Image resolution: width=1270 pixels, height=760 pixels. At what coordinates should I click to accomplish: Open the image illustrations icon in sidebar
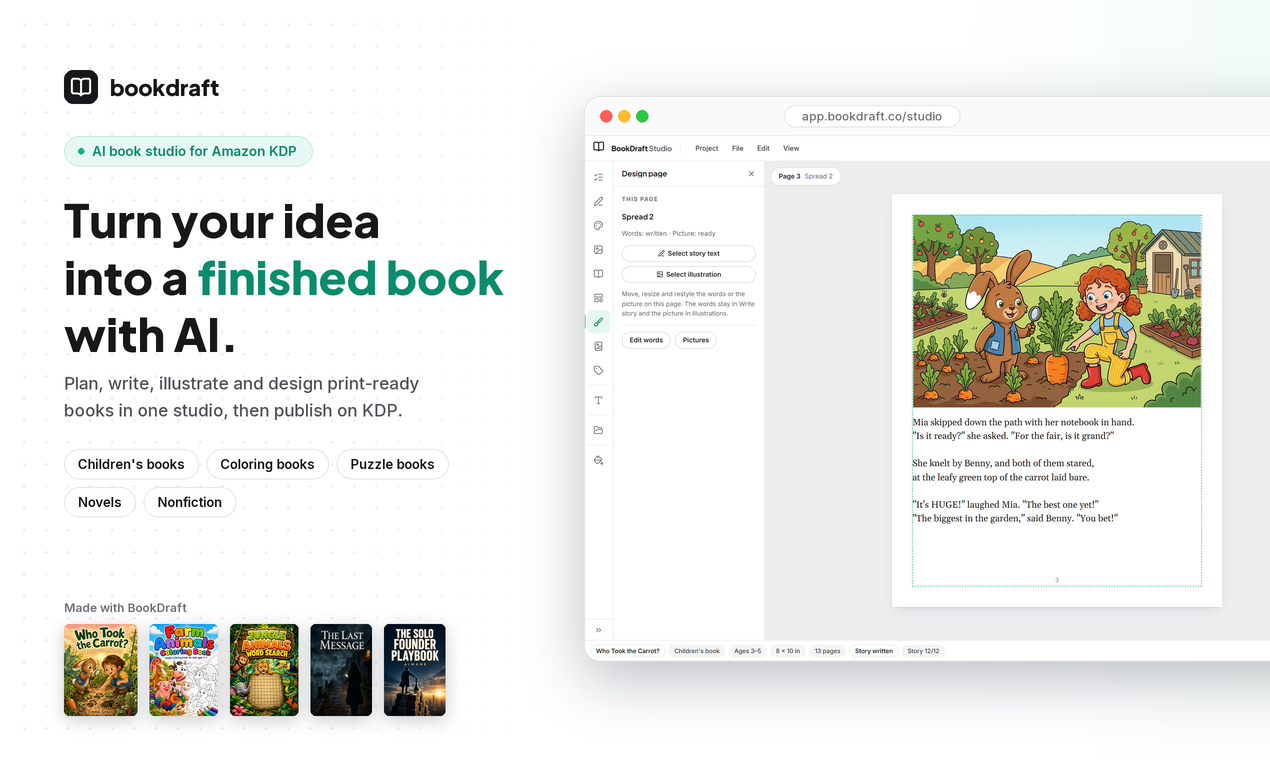[598, 249]
